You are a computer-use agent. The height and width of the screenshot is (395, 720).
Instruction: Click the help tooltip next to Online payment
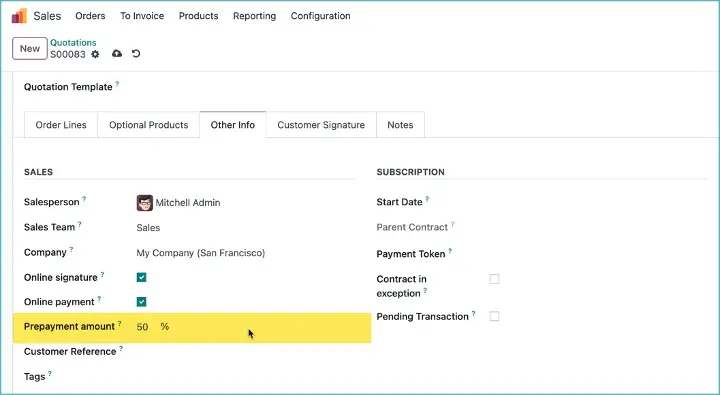(99, 299)
